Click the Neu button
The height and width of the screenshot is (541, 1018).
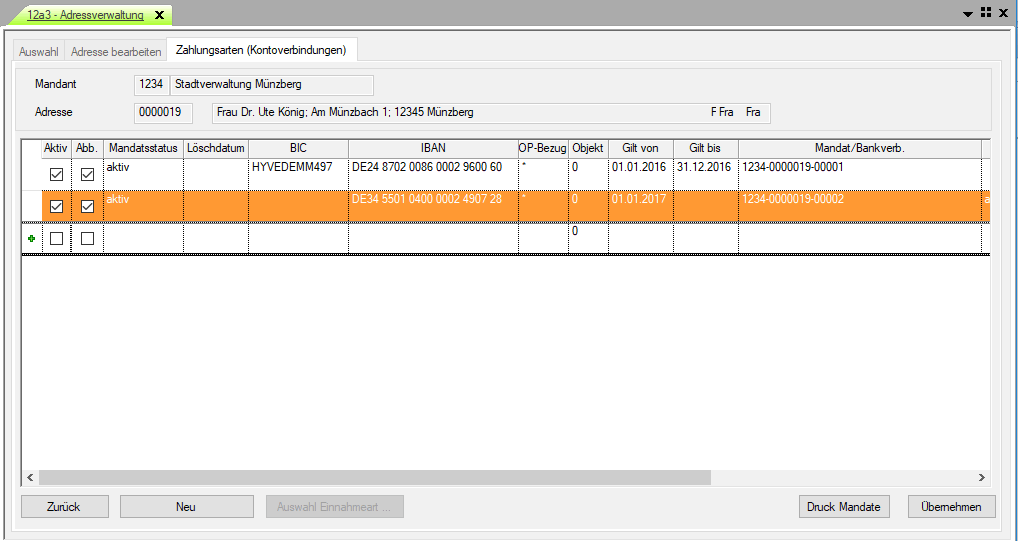pos(186,507)
